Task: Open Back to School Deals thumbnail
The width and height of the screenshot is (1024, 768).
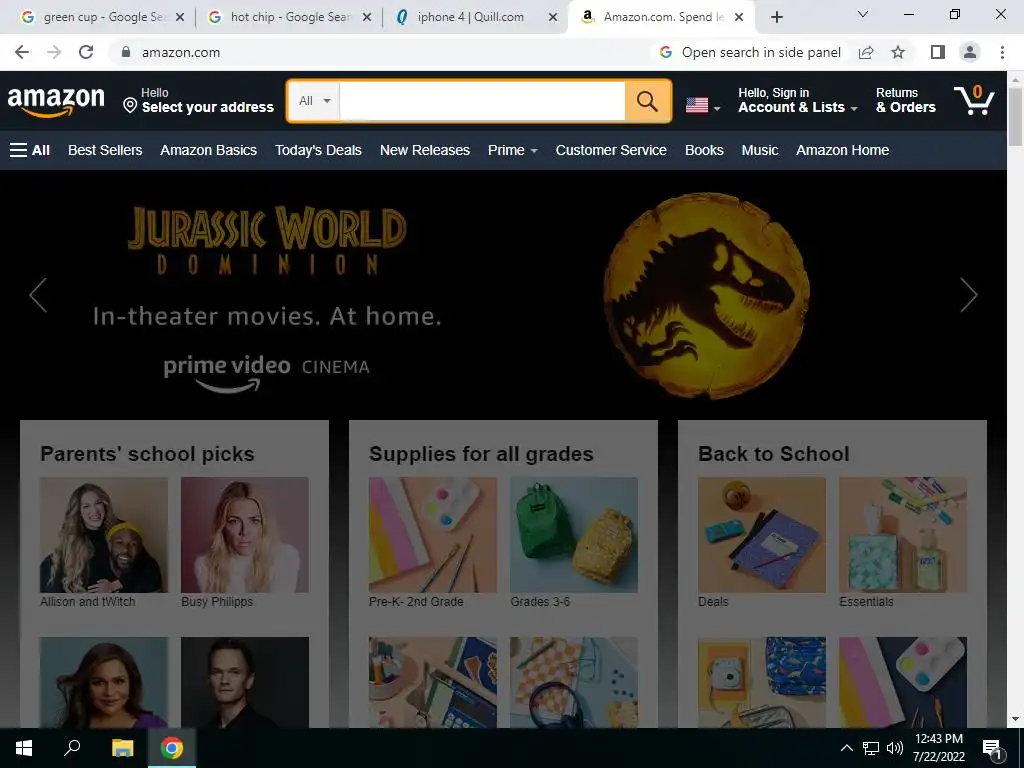Action: 762,535
